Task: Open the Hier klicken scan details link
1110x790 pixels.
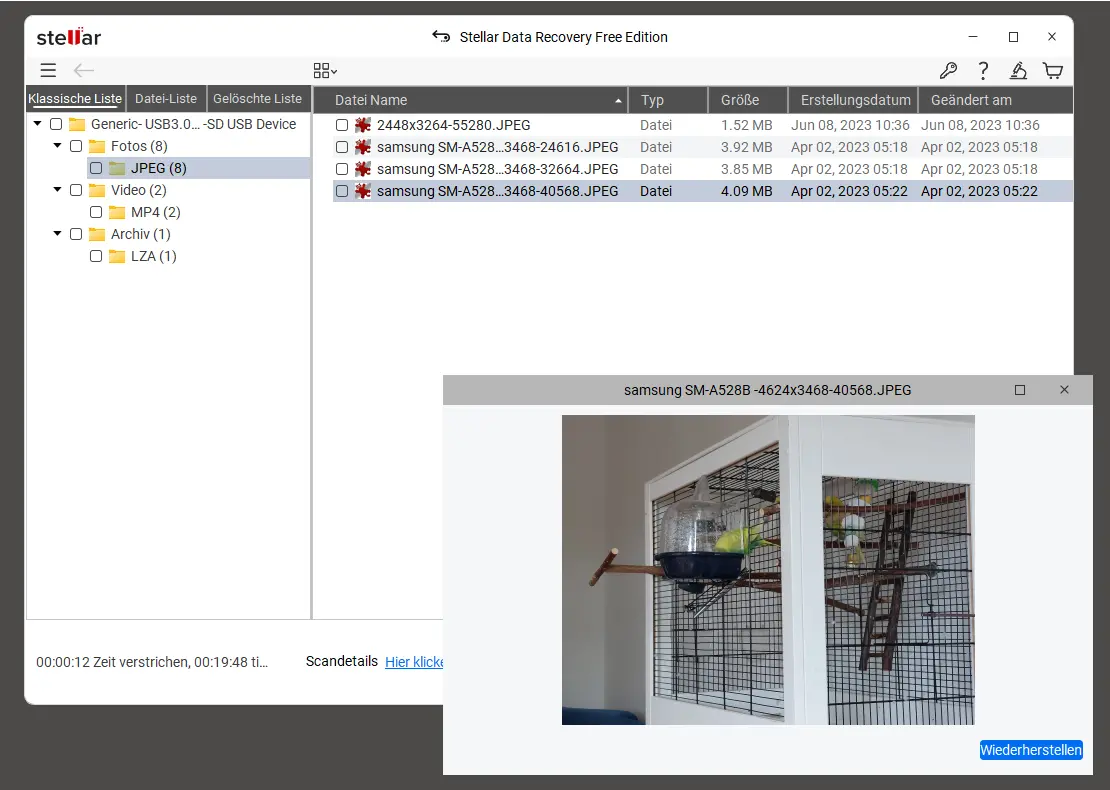Action: (x=414, y=662)
